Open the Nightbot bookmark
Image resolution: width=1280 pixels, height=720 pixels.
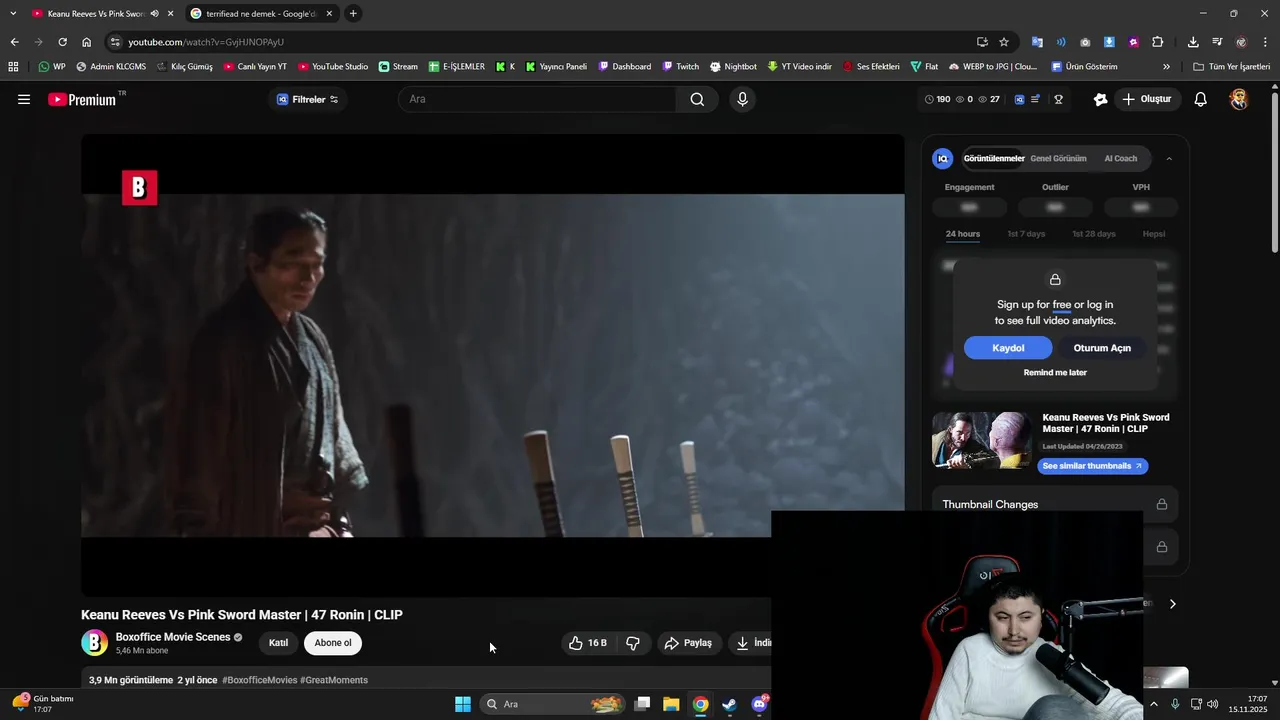(x=733, y=67)
